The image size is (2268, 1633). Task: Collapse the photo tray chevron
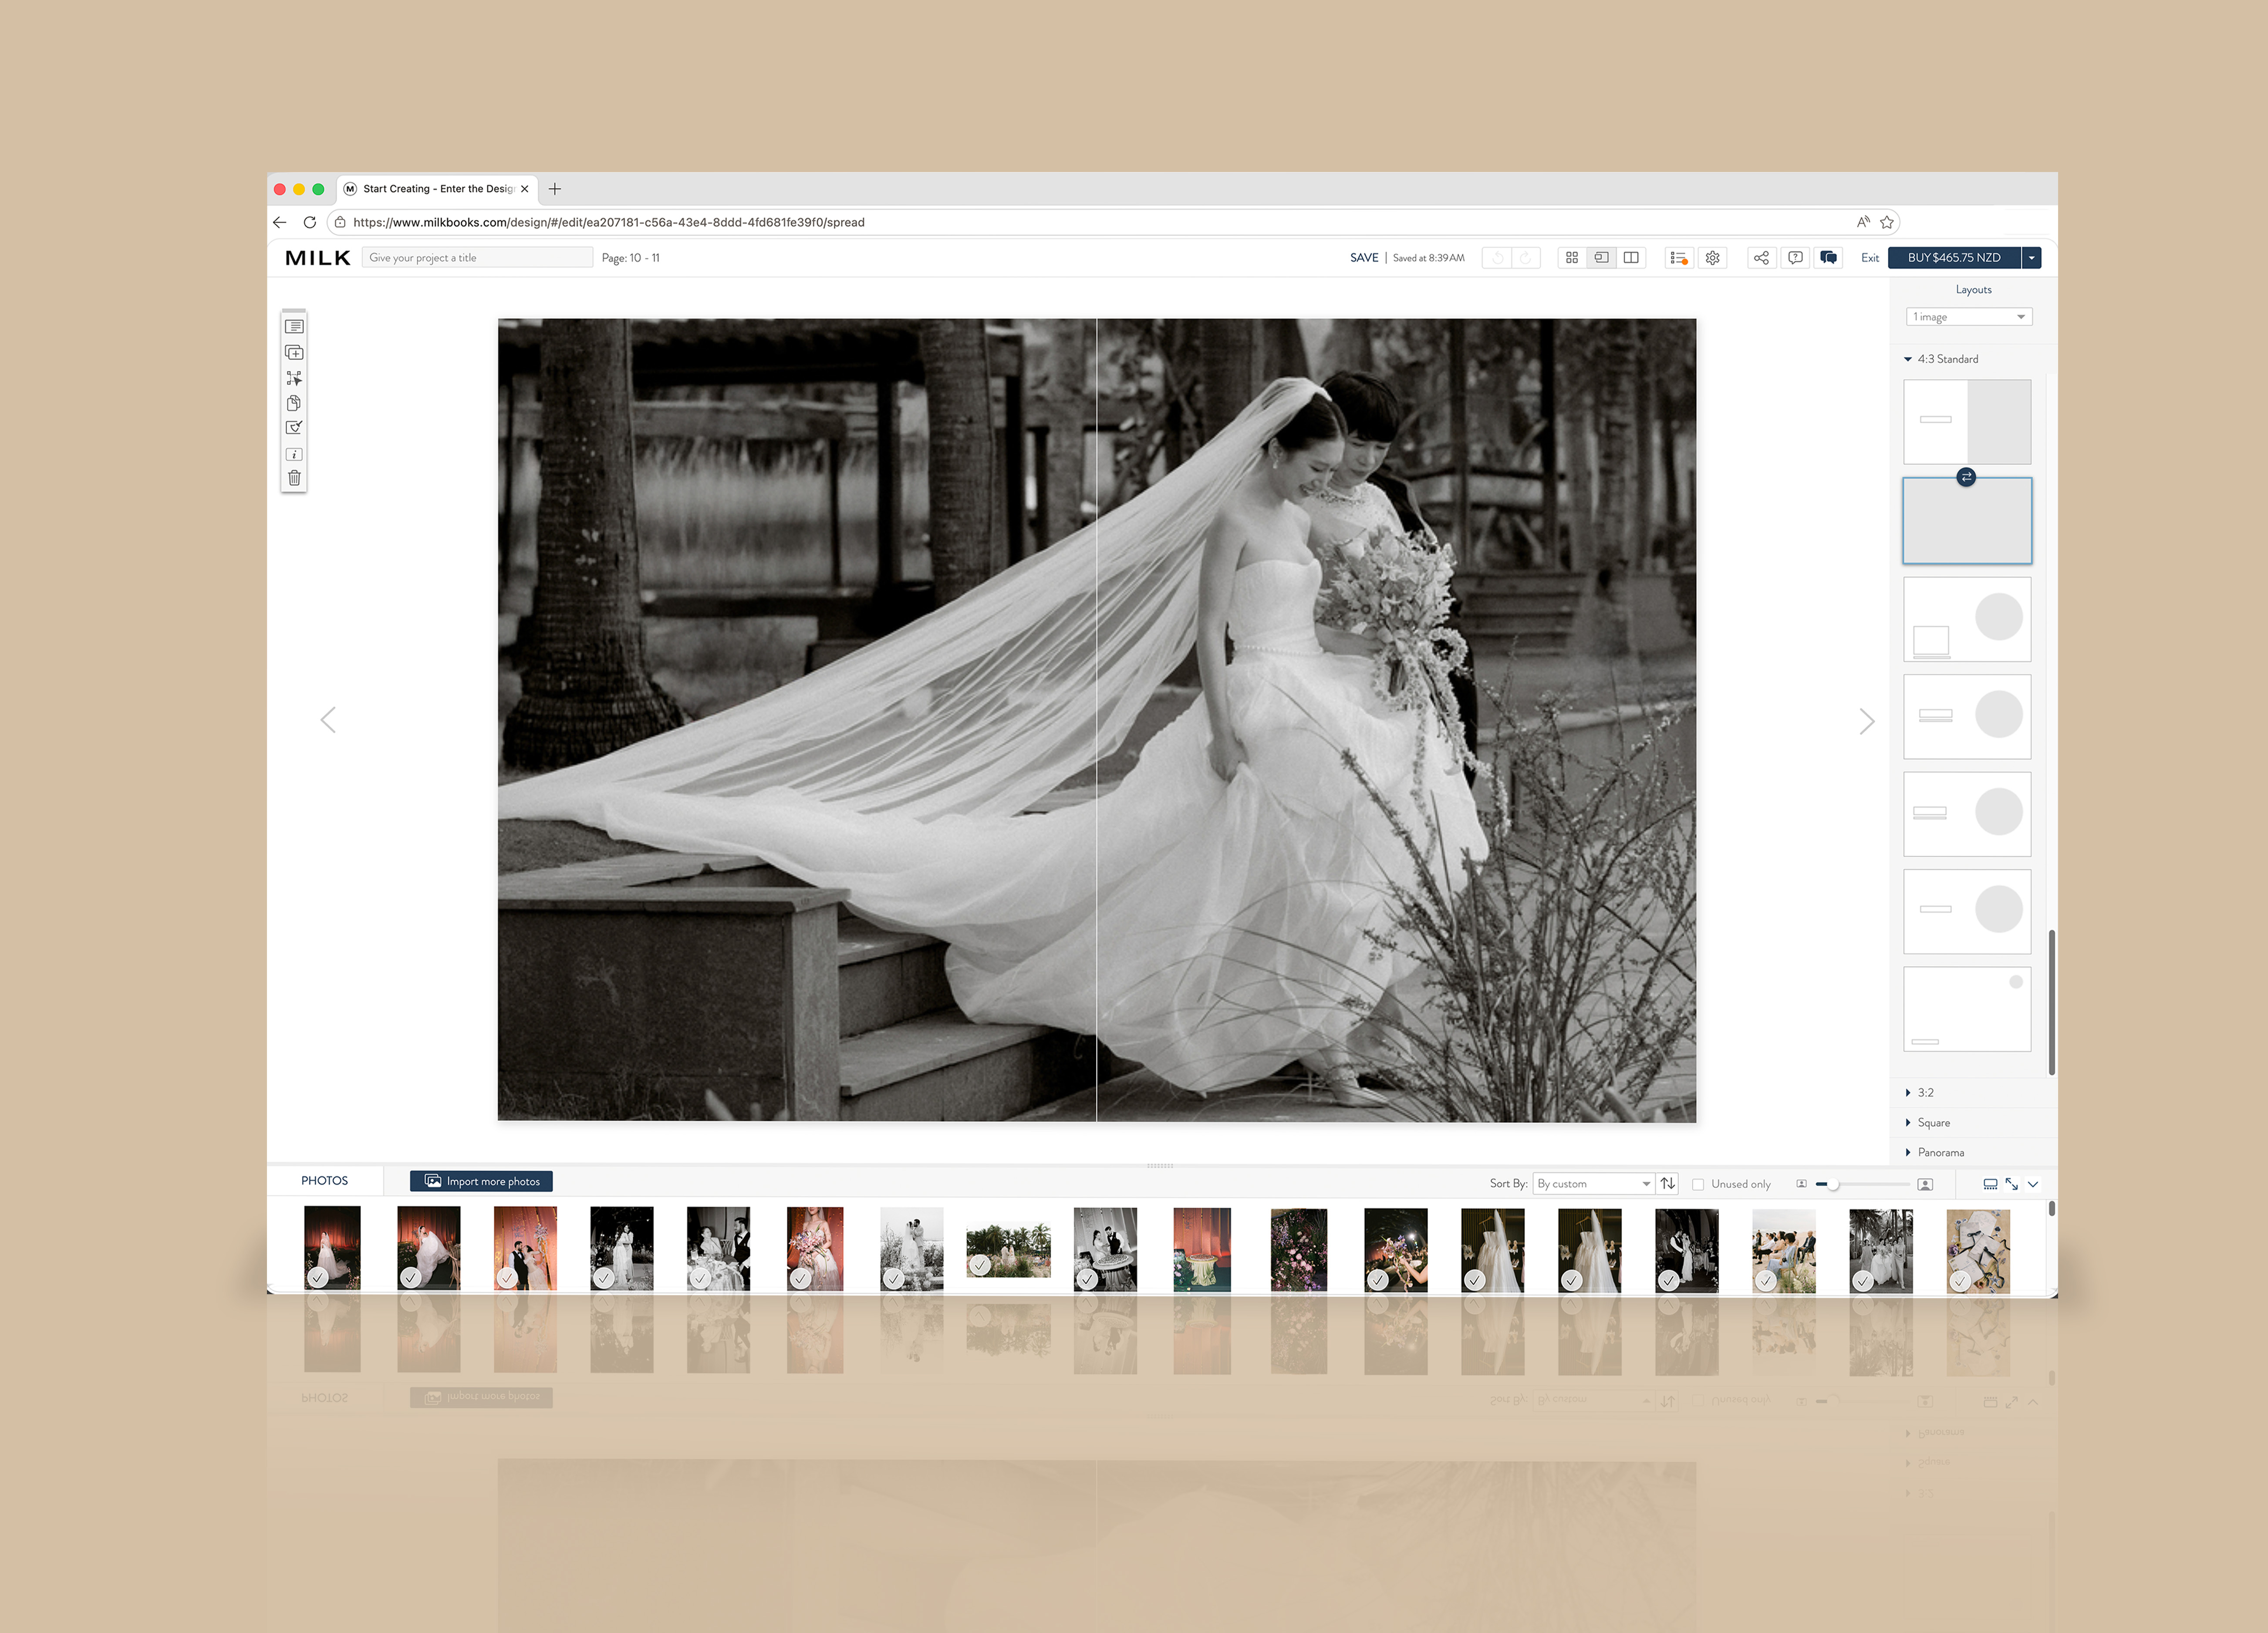click(x=2033, y=1184)
